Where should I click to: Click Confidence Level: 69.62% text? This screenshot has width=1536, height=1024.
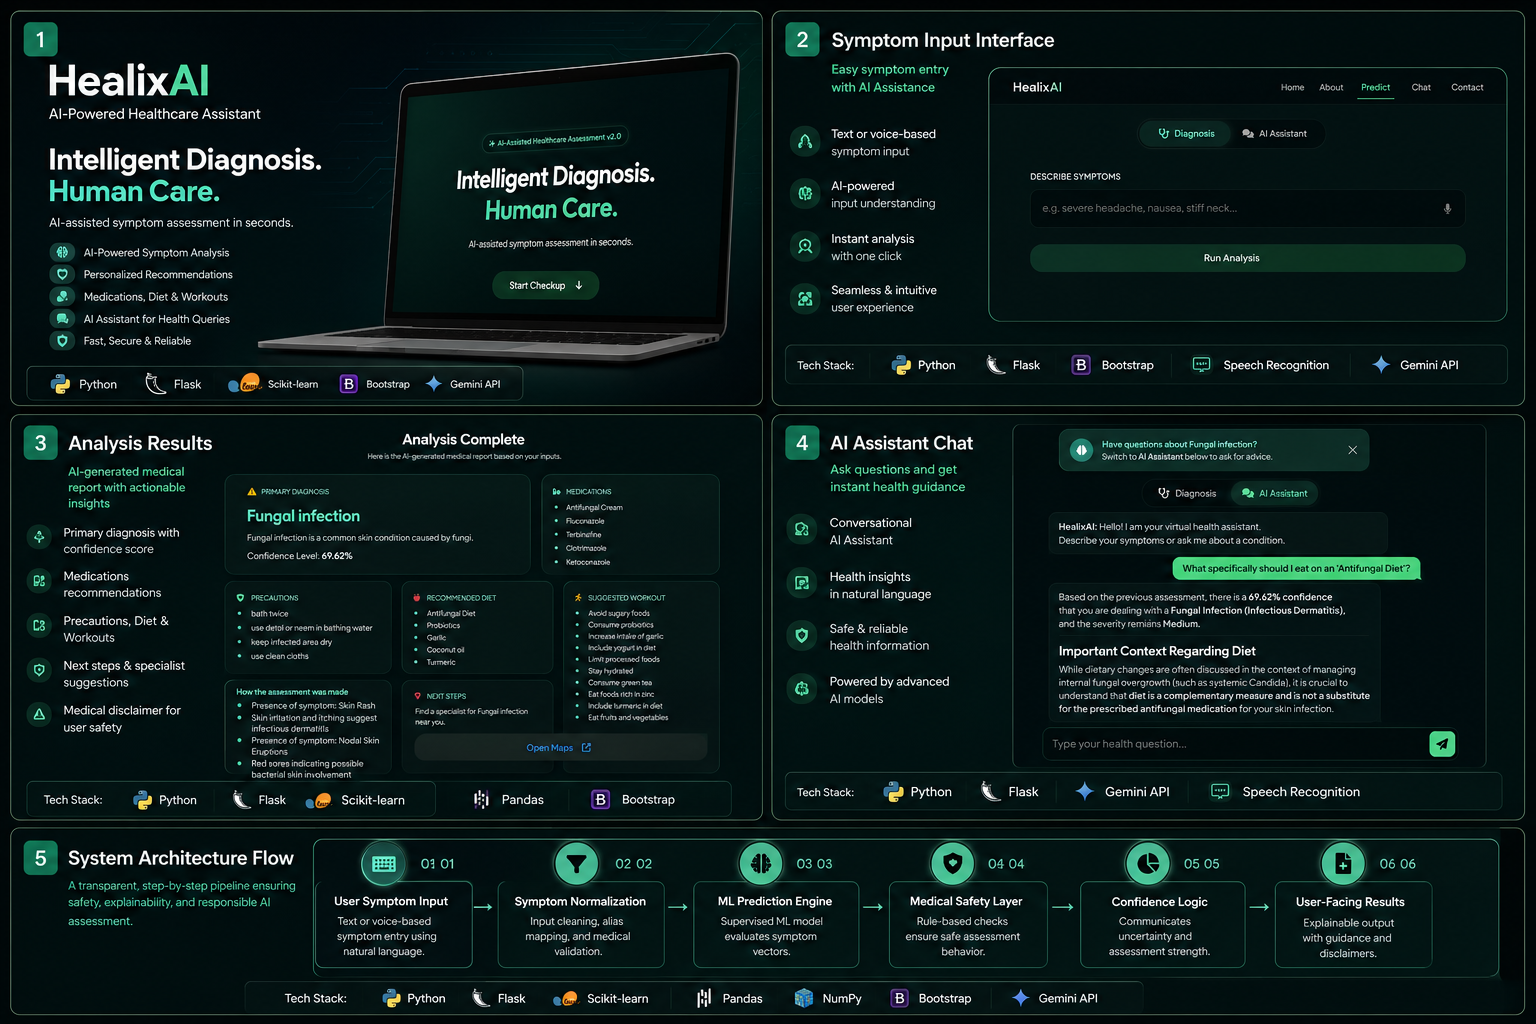click(x=300, y=556)
